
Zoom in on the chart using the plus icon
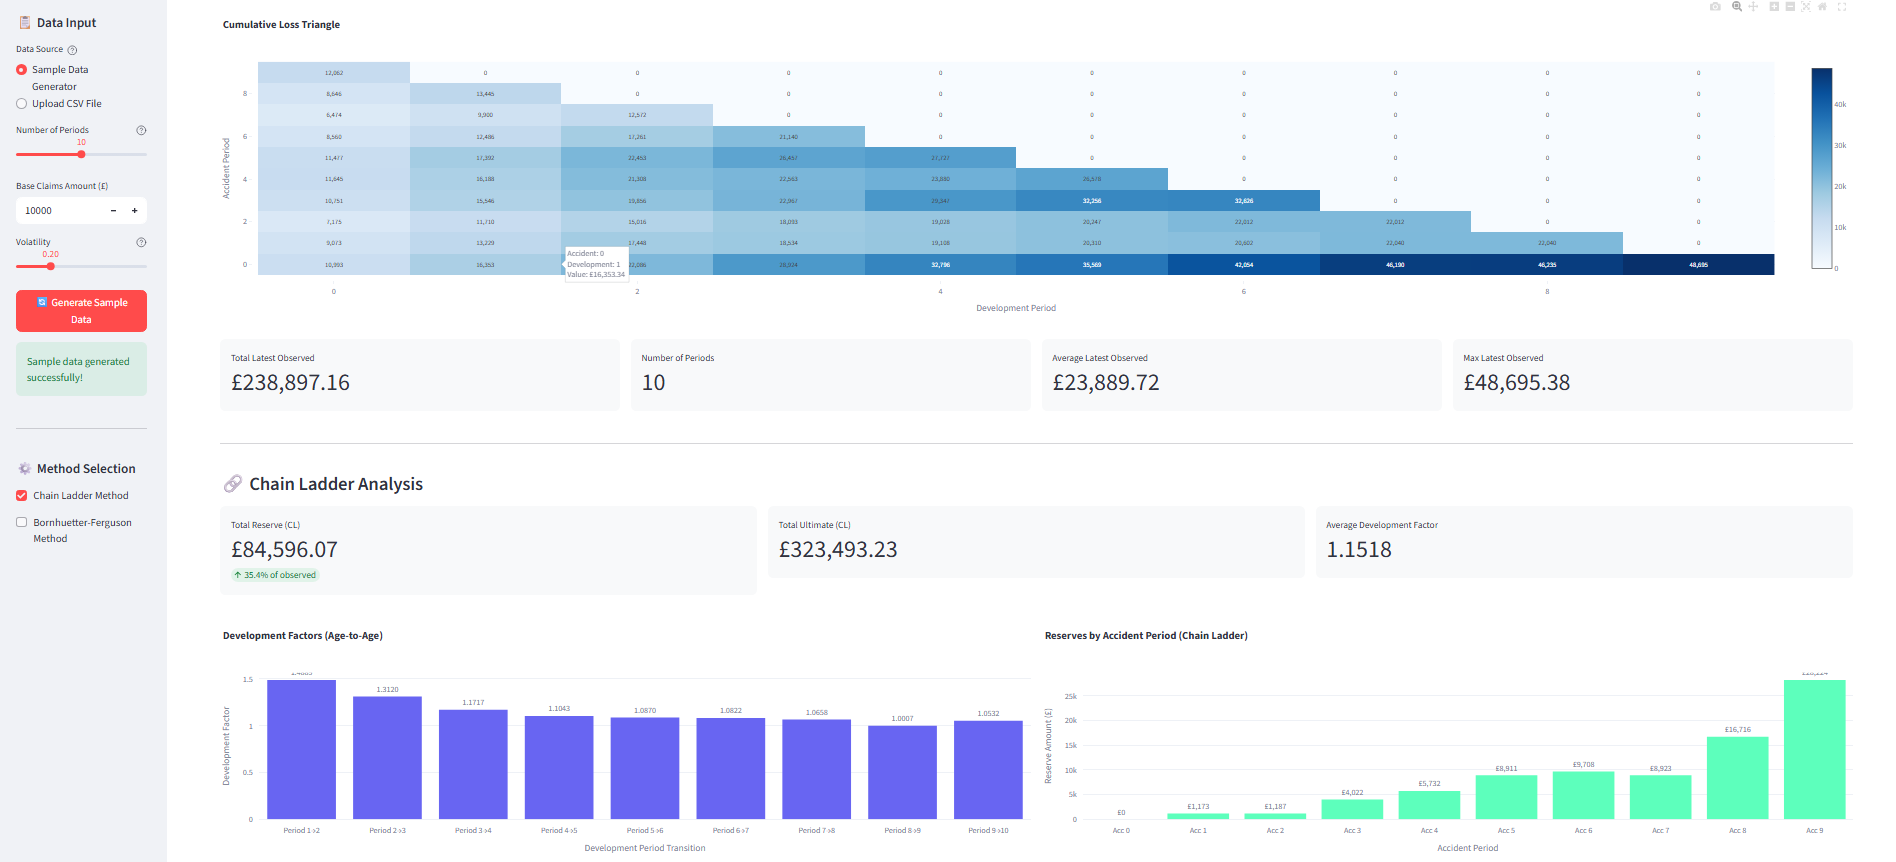(x=1774, y=7)
